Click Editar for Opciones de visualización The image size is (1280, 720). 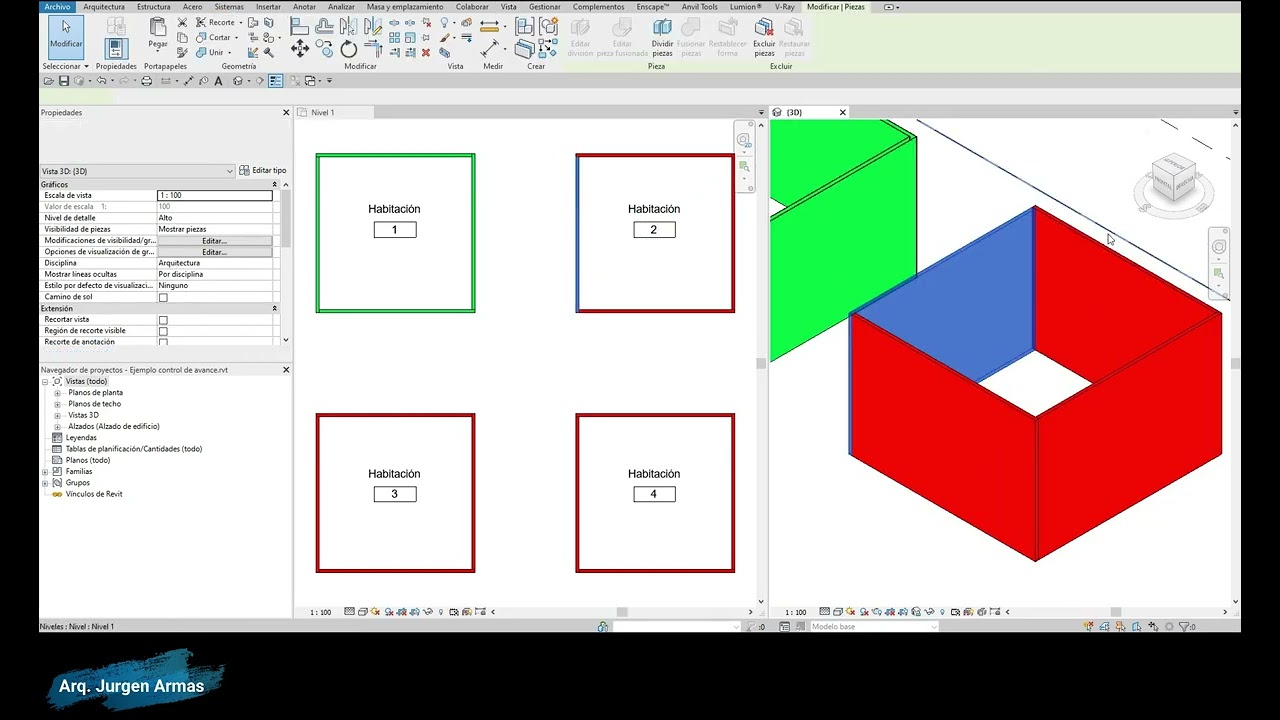pyautogui.click(x=214, y=252)
